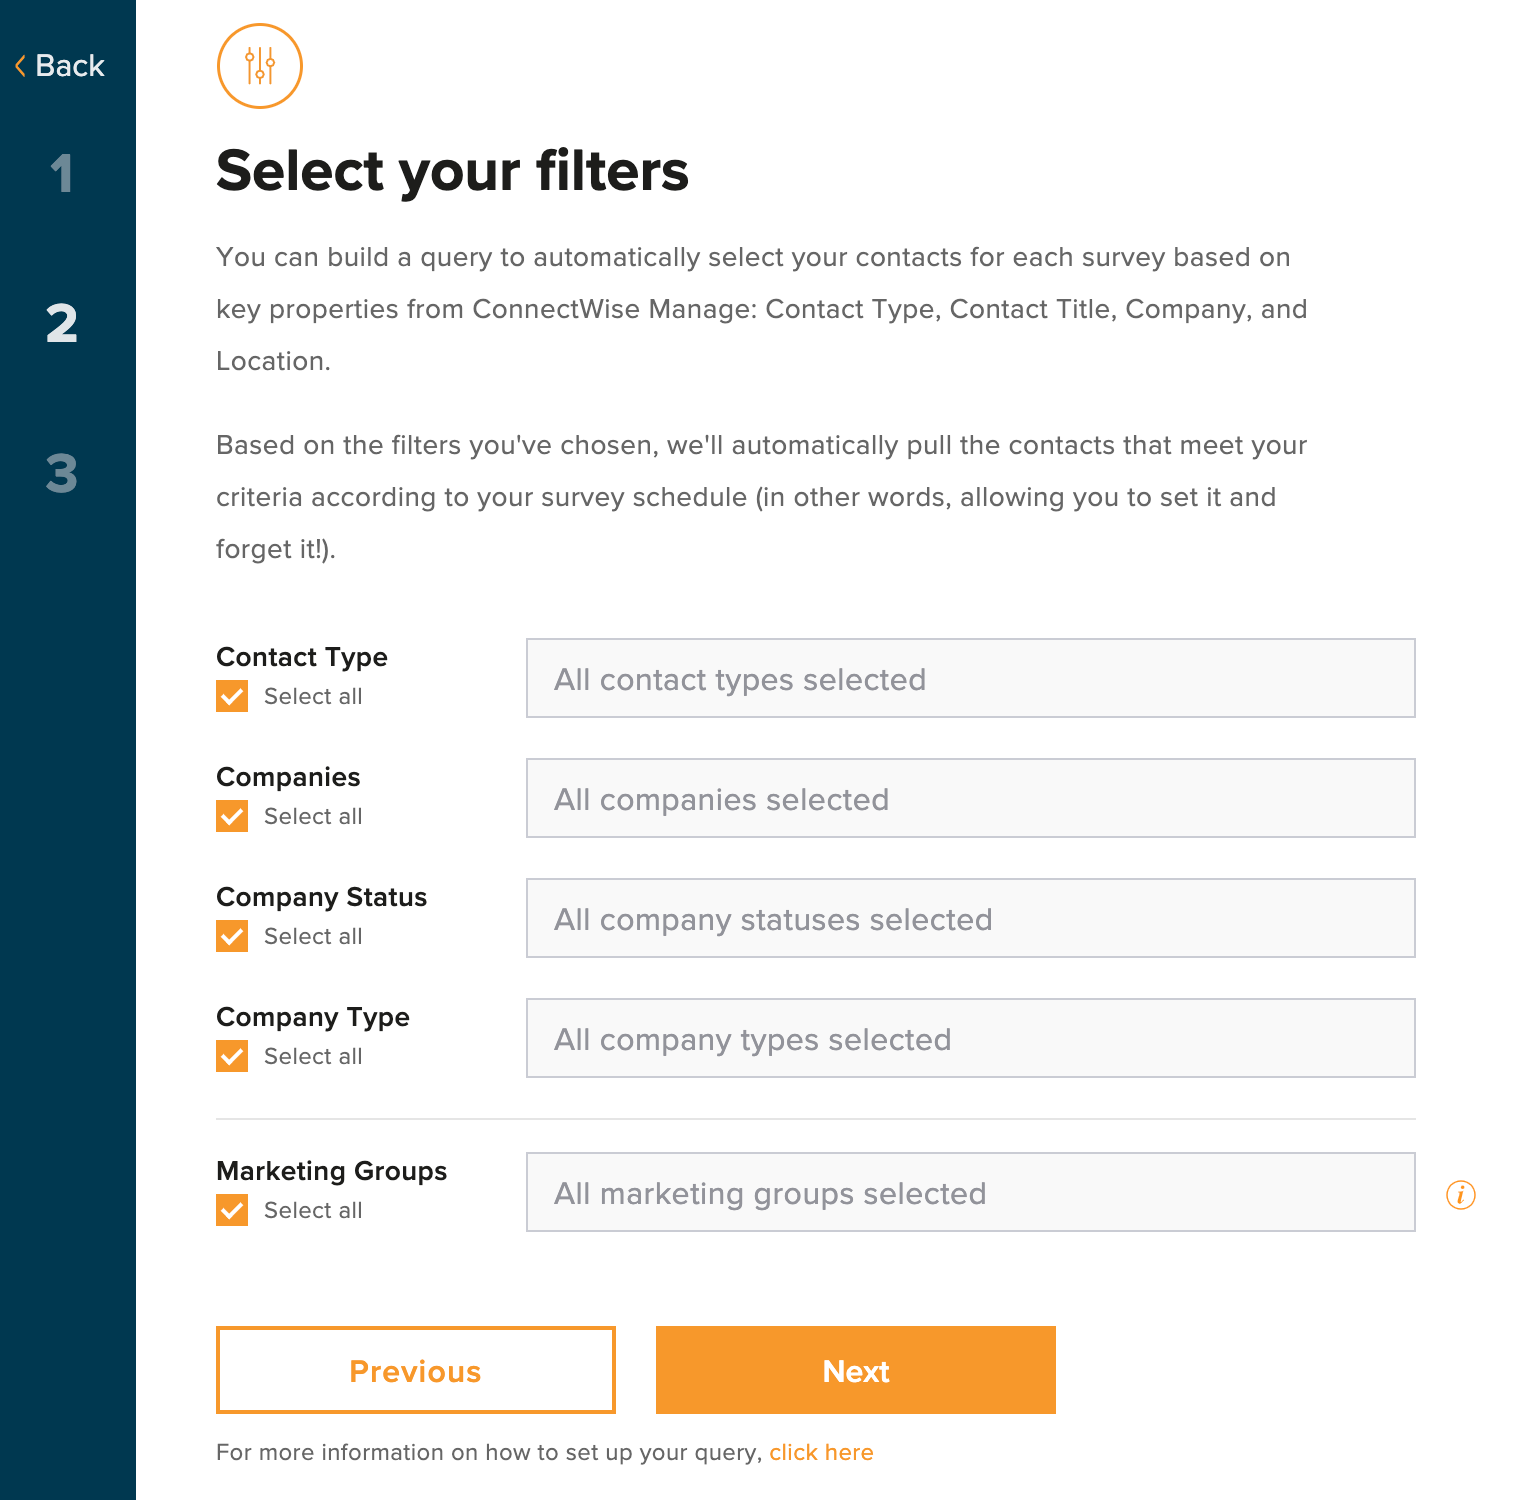Toggle Select all under Companies

232,816
